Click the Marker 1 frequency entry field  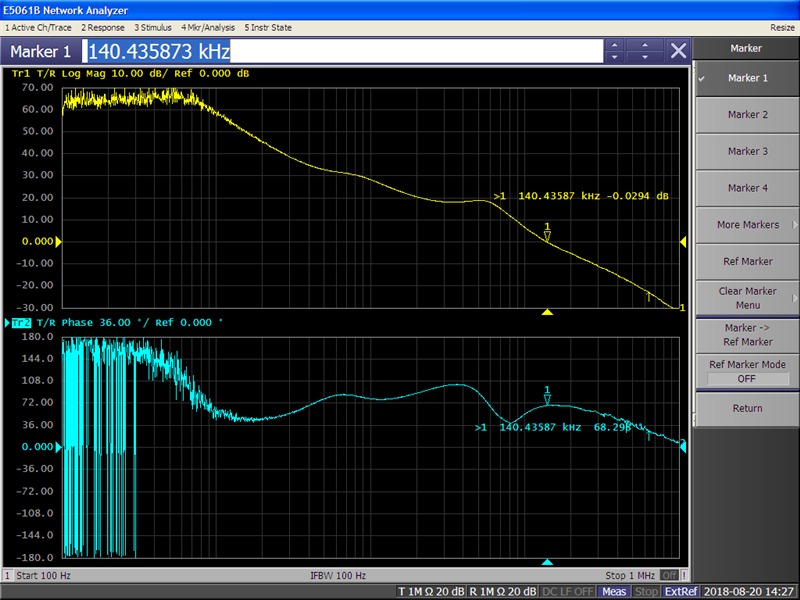pos(342,51)
